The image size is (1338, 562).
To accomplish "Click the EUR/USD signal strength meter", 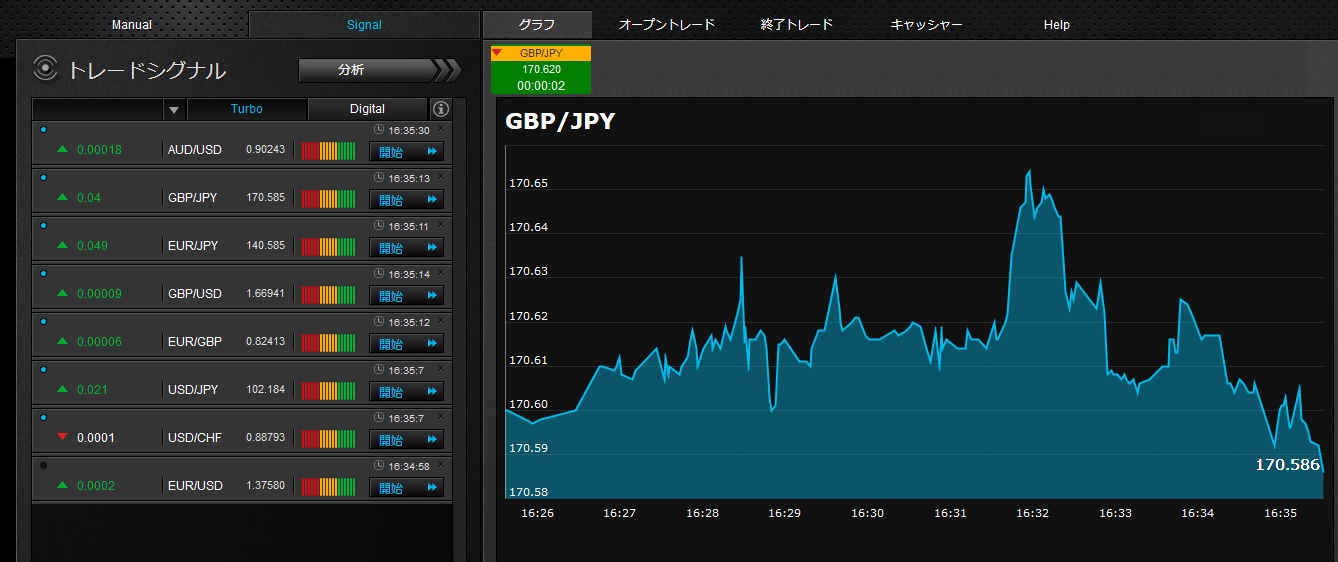I will tap(328, 487).
